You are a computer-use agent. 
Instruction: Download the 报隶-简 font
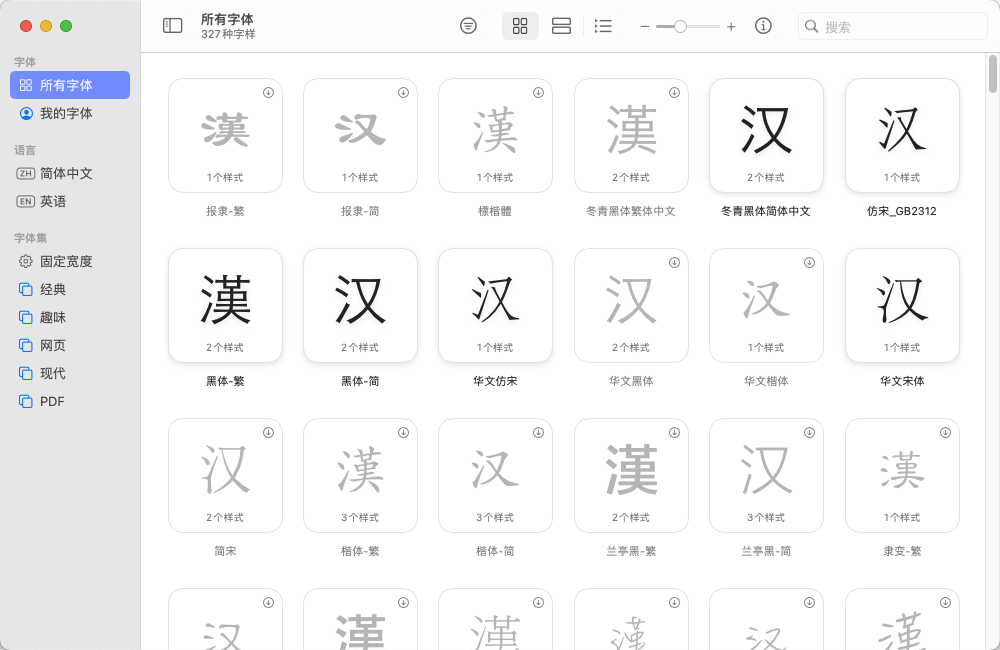pyautogui.click(x=404, y=92)
